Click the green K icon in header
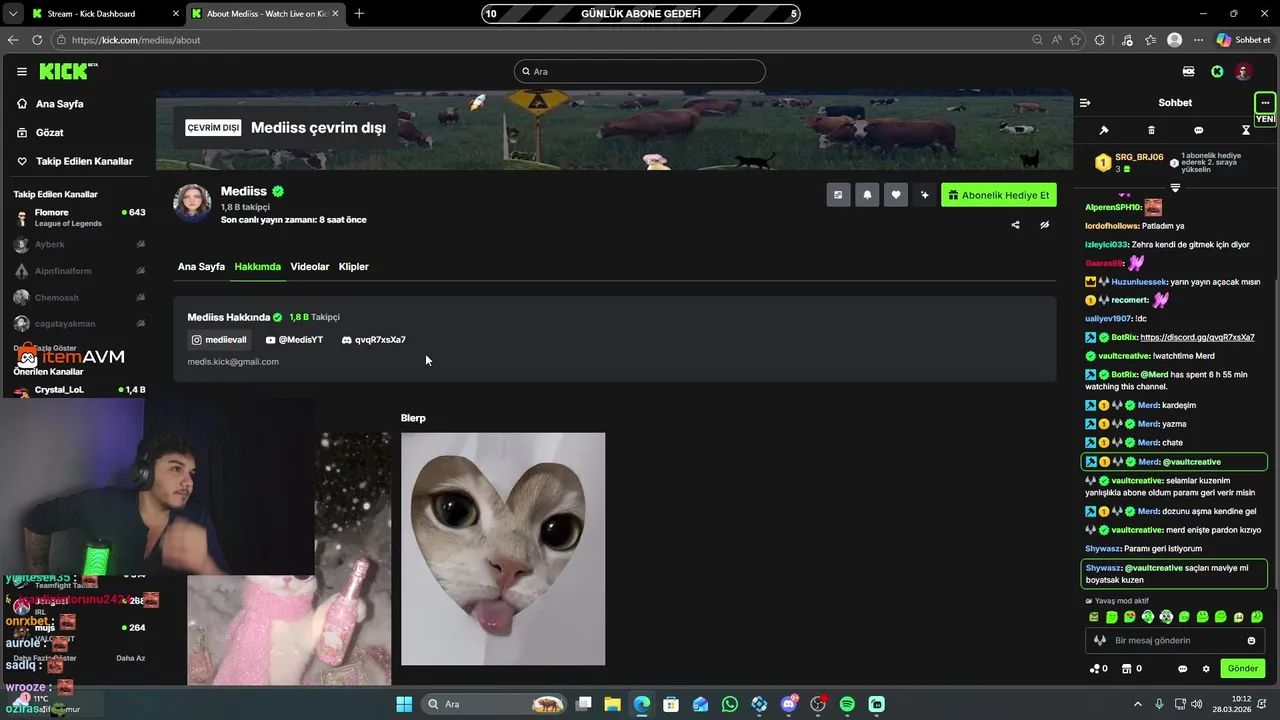1280x720 pixels. pos(1217,71)
